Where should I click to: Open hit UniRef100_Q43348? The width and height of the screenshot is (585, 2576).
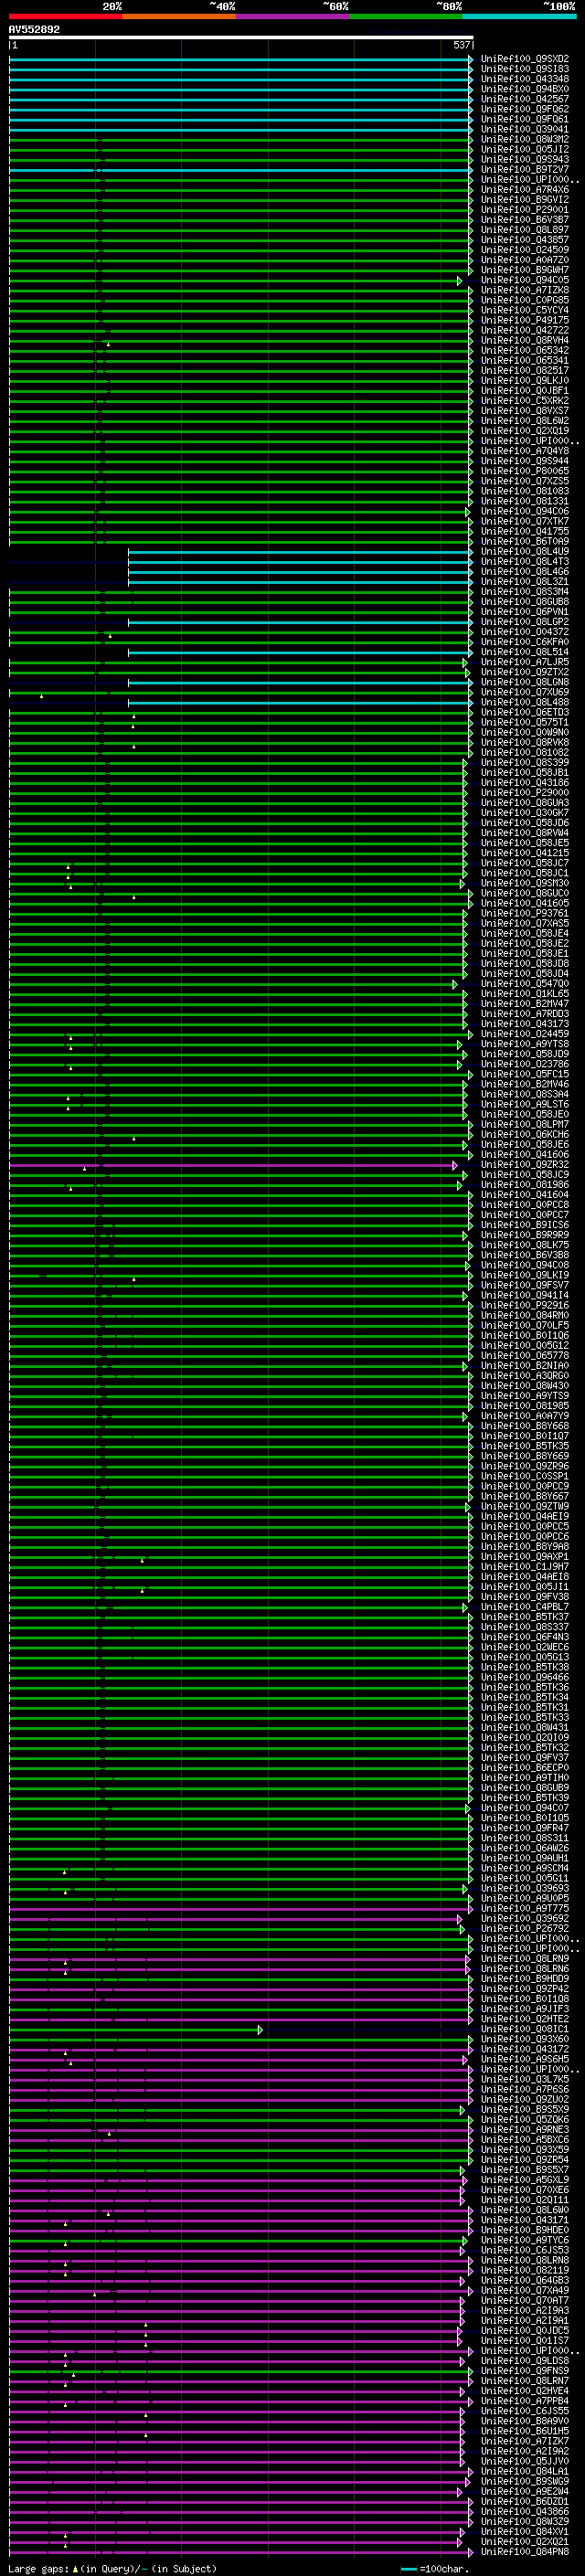(x=525, y=79)
